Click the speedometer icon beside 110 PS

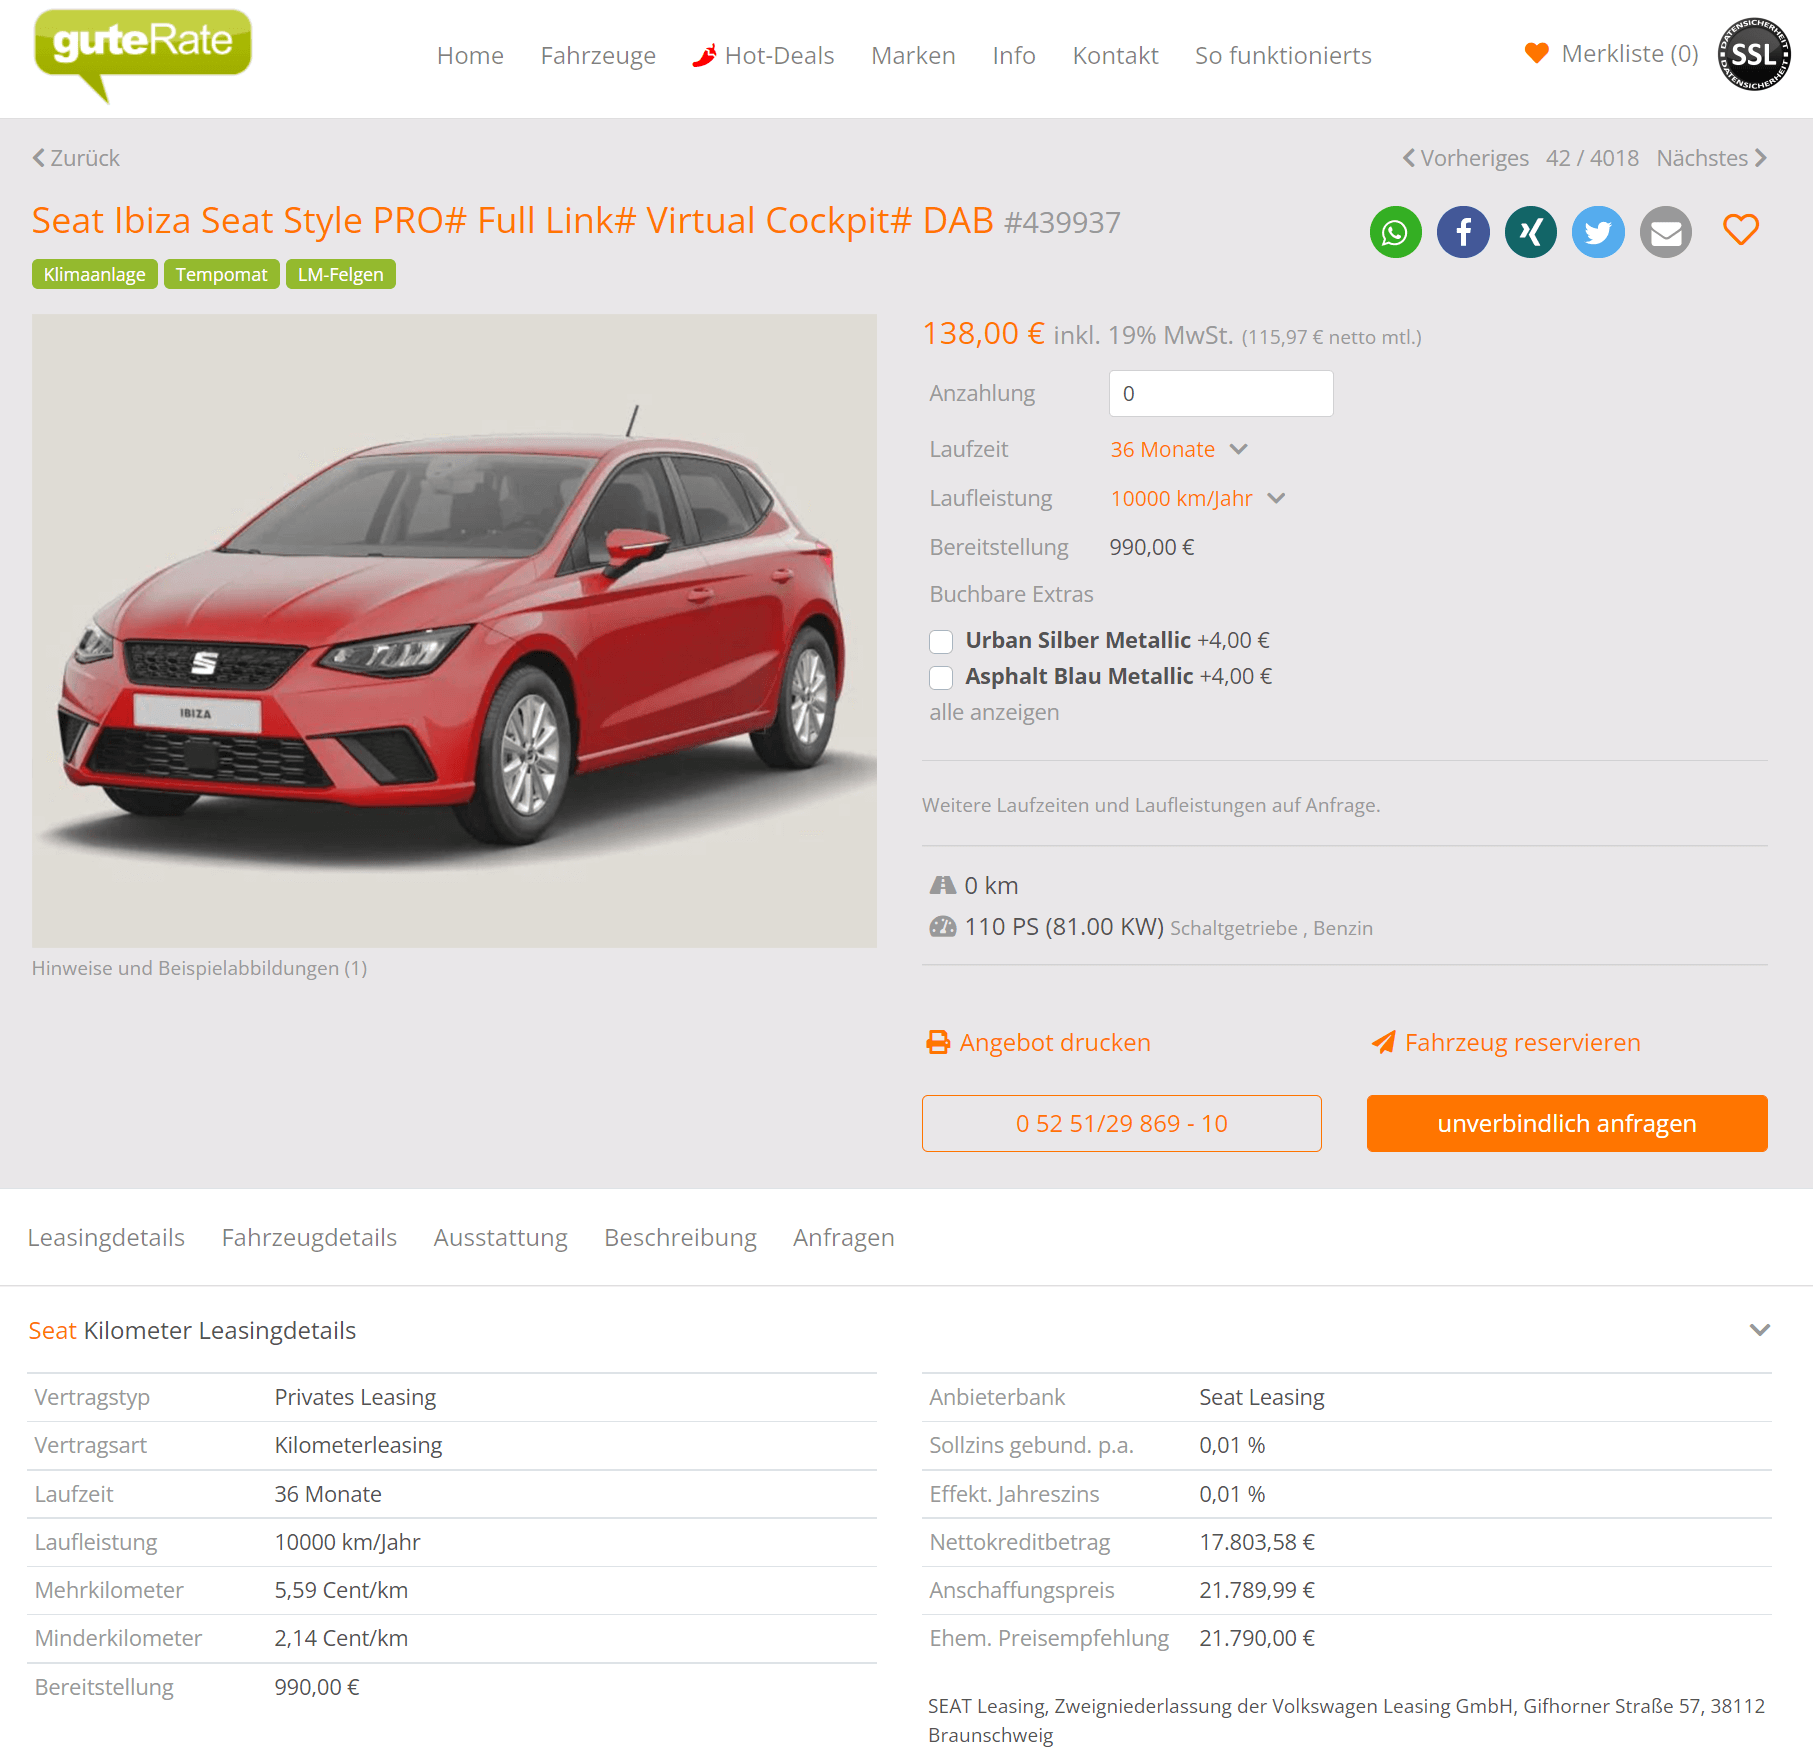click(x=943, y=927)
